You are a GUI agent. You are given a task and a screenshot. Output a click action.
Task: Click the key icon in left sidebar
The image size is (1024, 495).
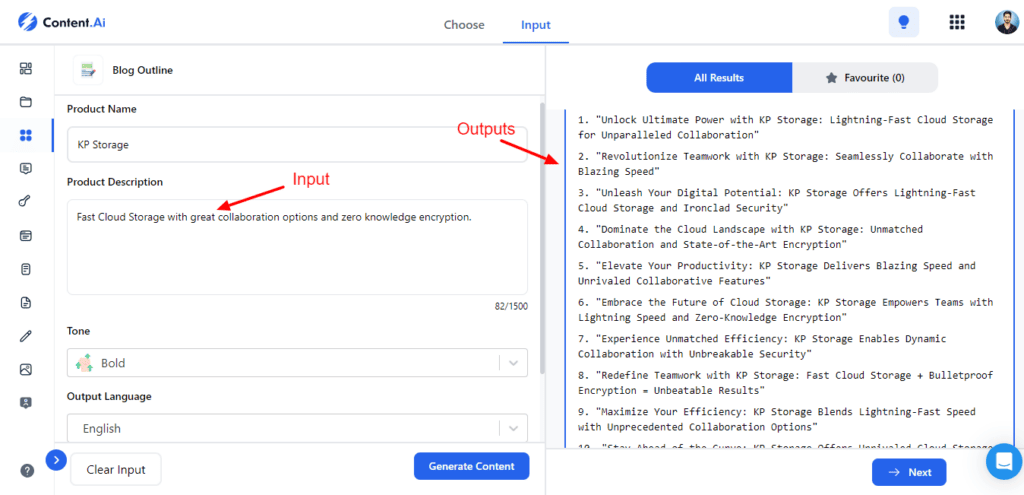(26, 201)
